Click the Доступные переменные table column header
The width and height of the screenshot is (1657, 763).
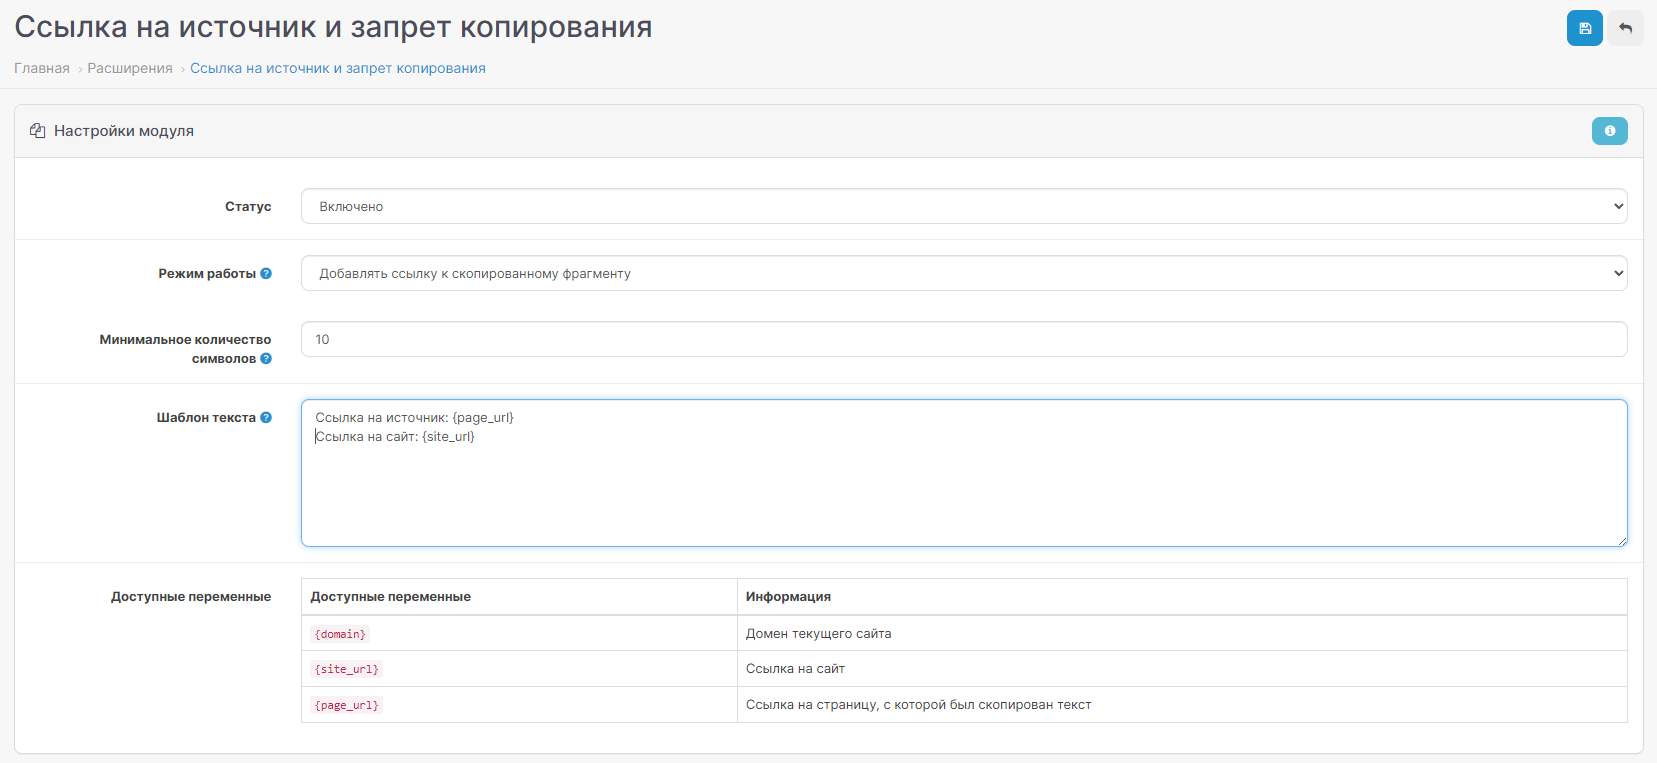coord(390,597)
